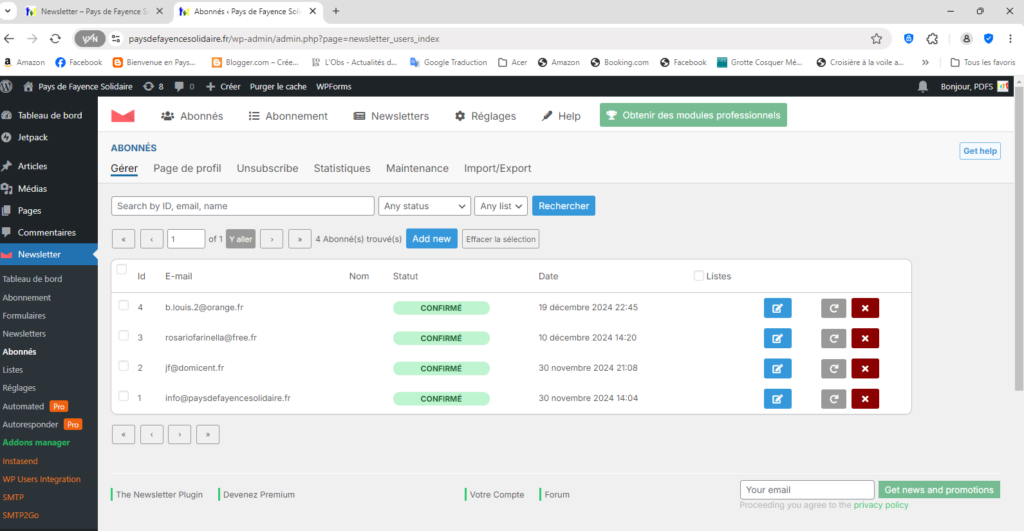Click the search by ID, email, name field
The width and height of the screenshot is (1024, 531).
coord(243,206)
